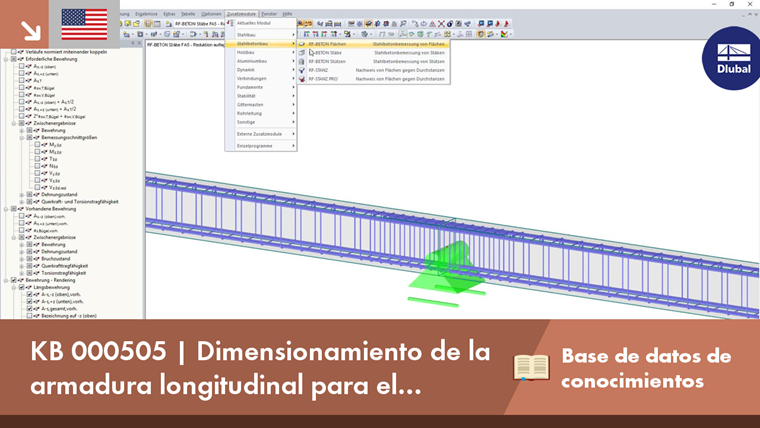This screenshot has width=760, height=428.
Task: Click the highlighted orange toolbar icon at far right
Action: click(481, 34)
